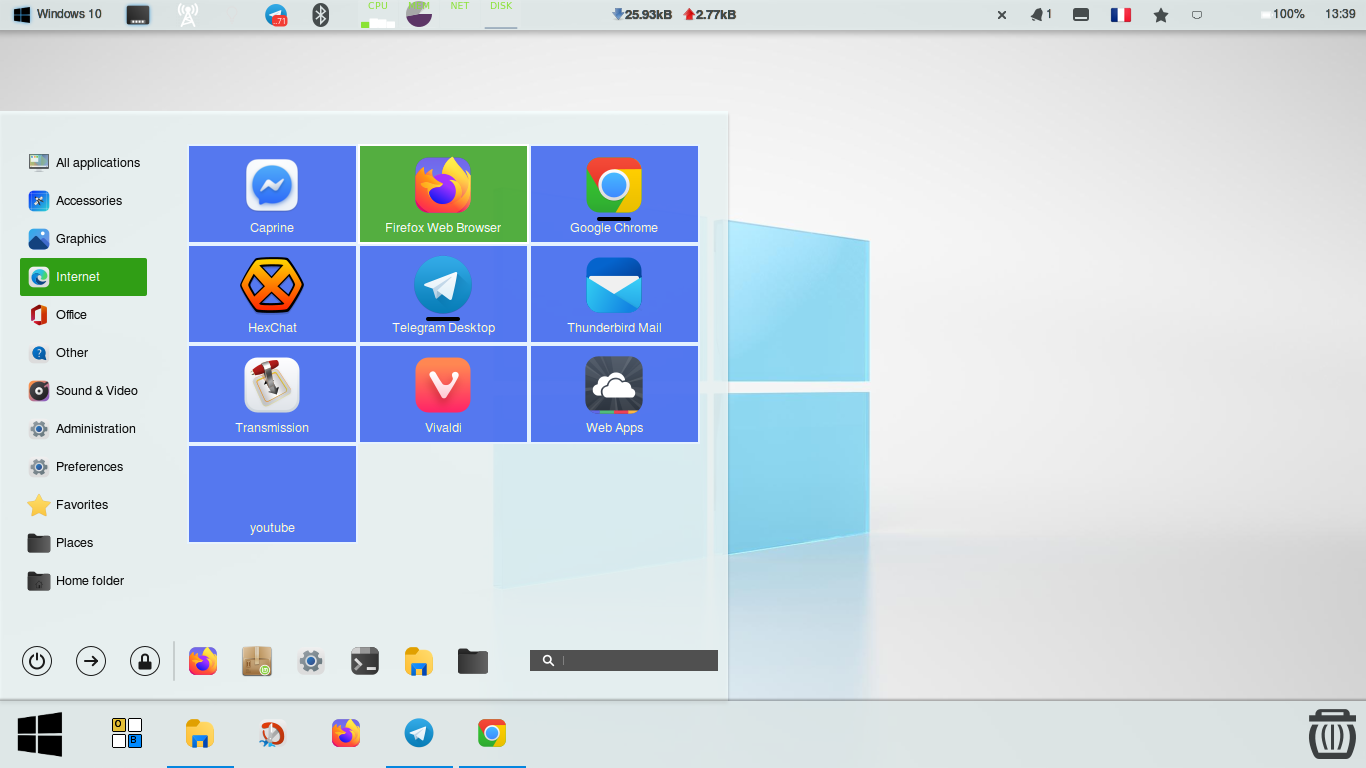Open the clock showing 13:39

[x=1340, y=15]
